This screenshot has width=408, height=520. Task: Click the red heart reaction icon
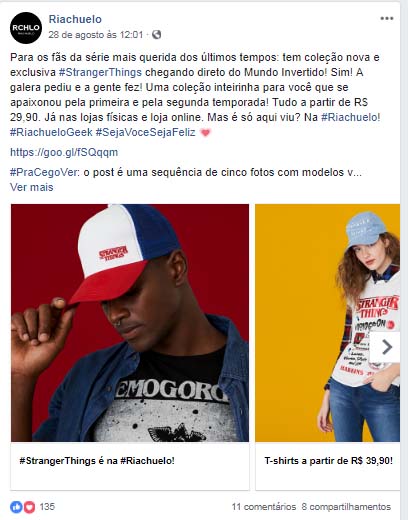tap(29, 507)
